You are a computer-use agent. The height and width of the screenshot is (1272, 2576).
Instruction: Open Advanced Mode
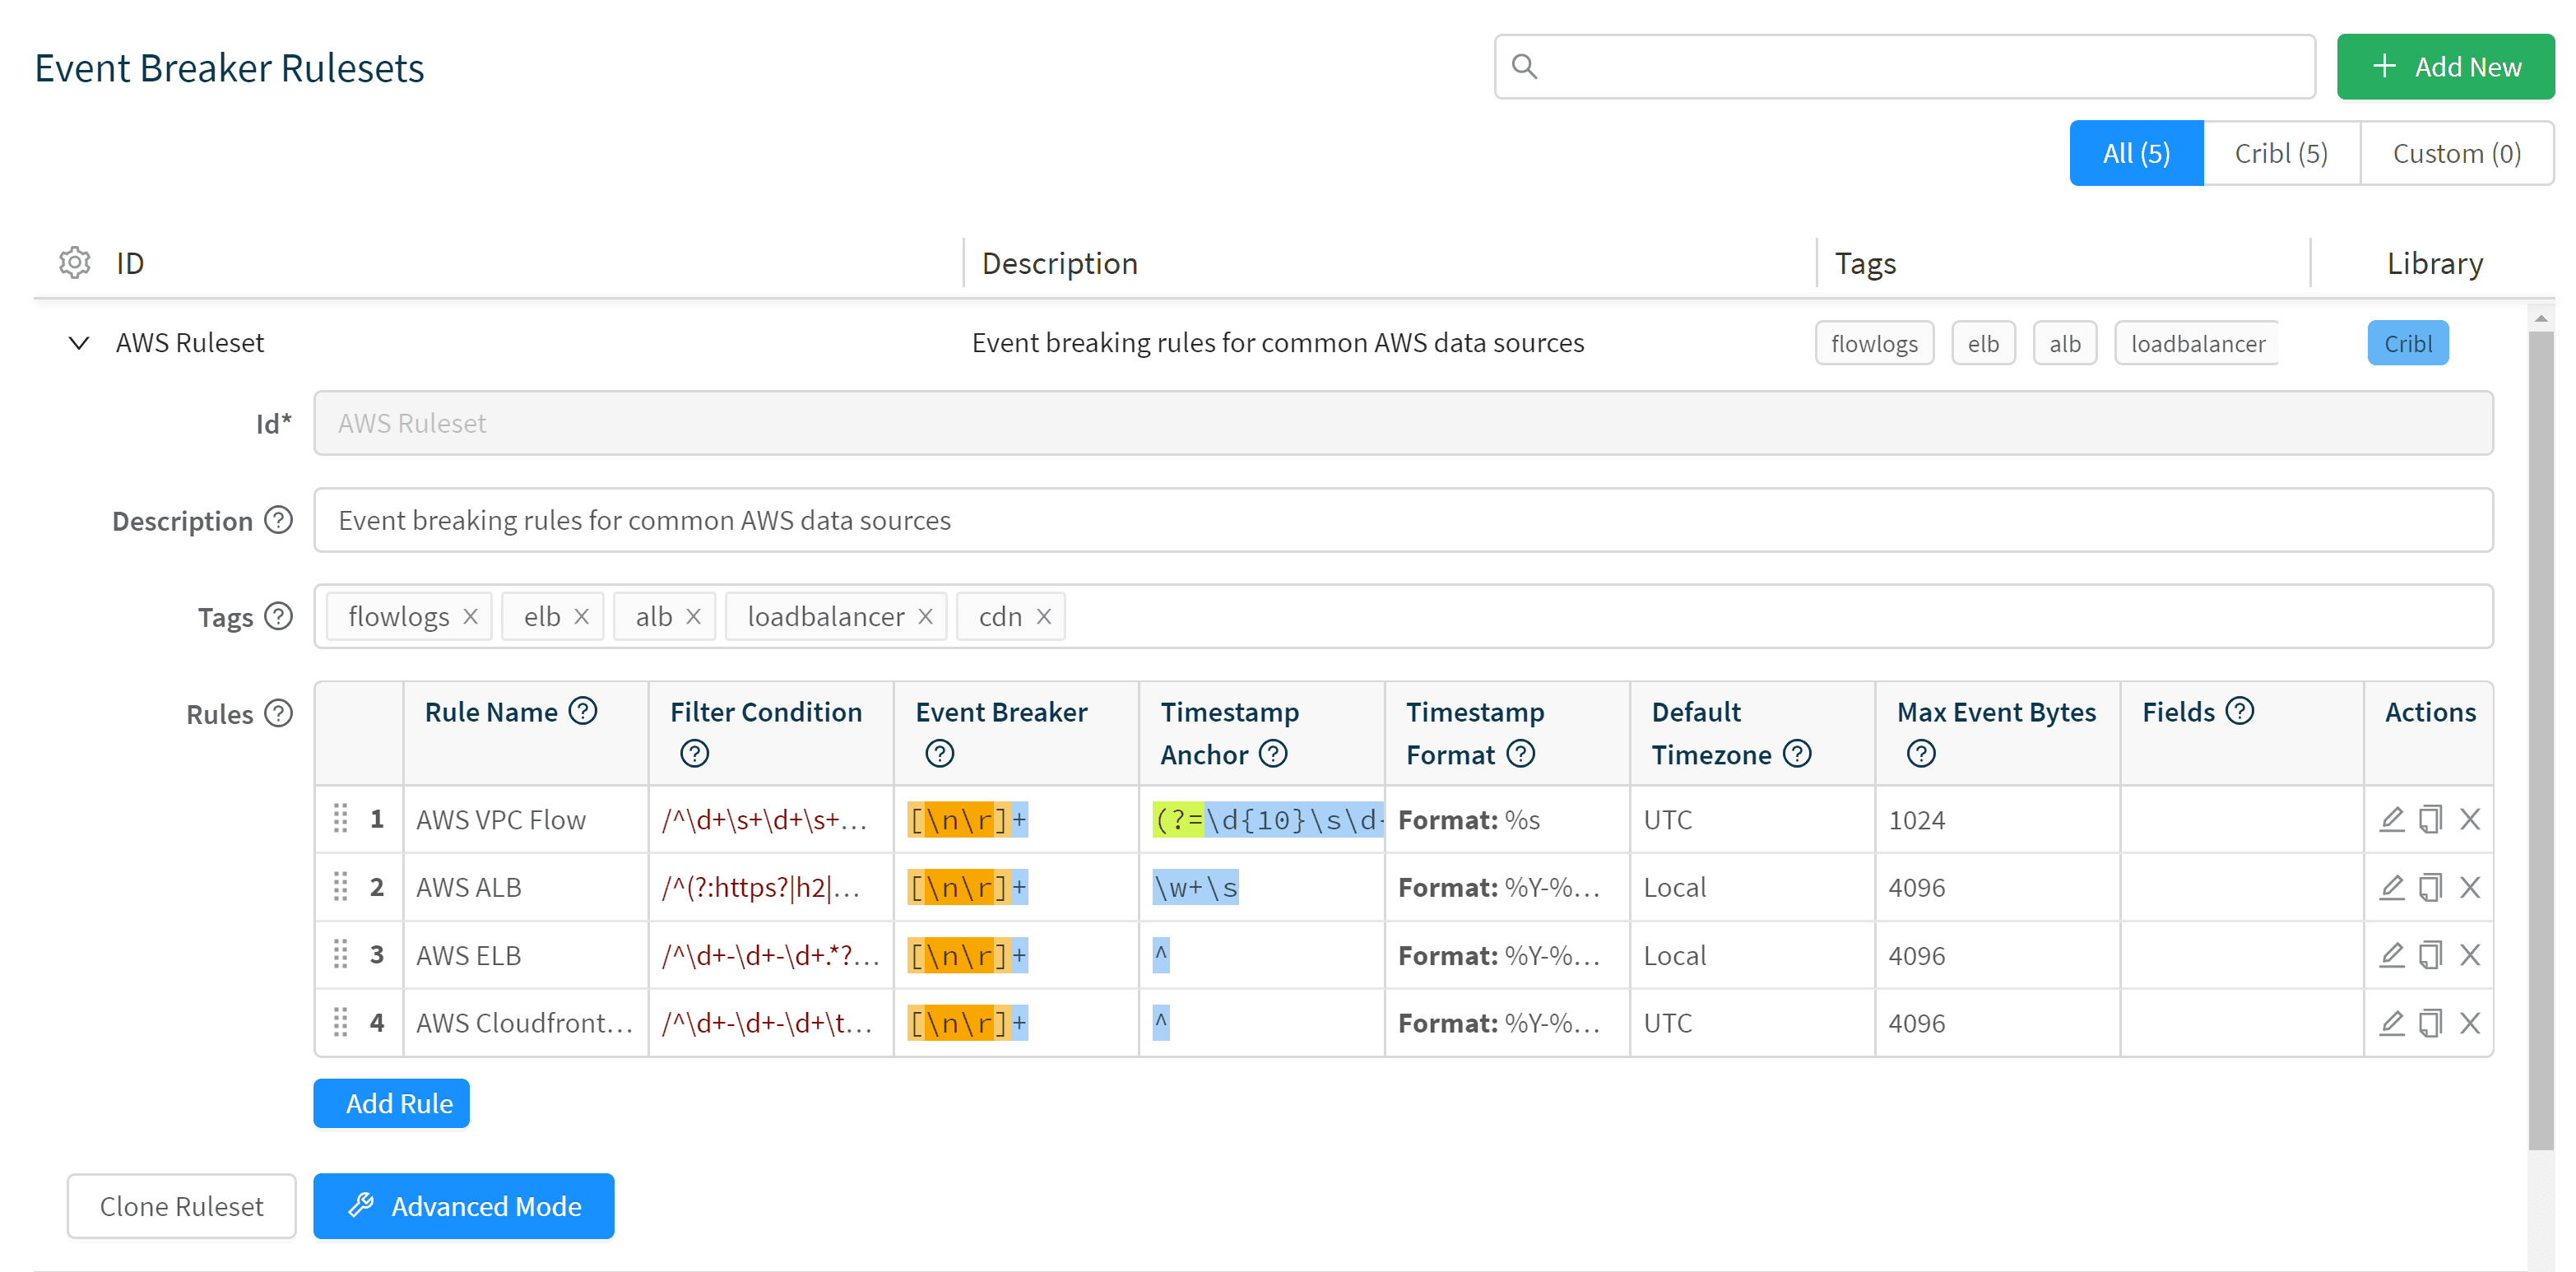(463, 1206)
